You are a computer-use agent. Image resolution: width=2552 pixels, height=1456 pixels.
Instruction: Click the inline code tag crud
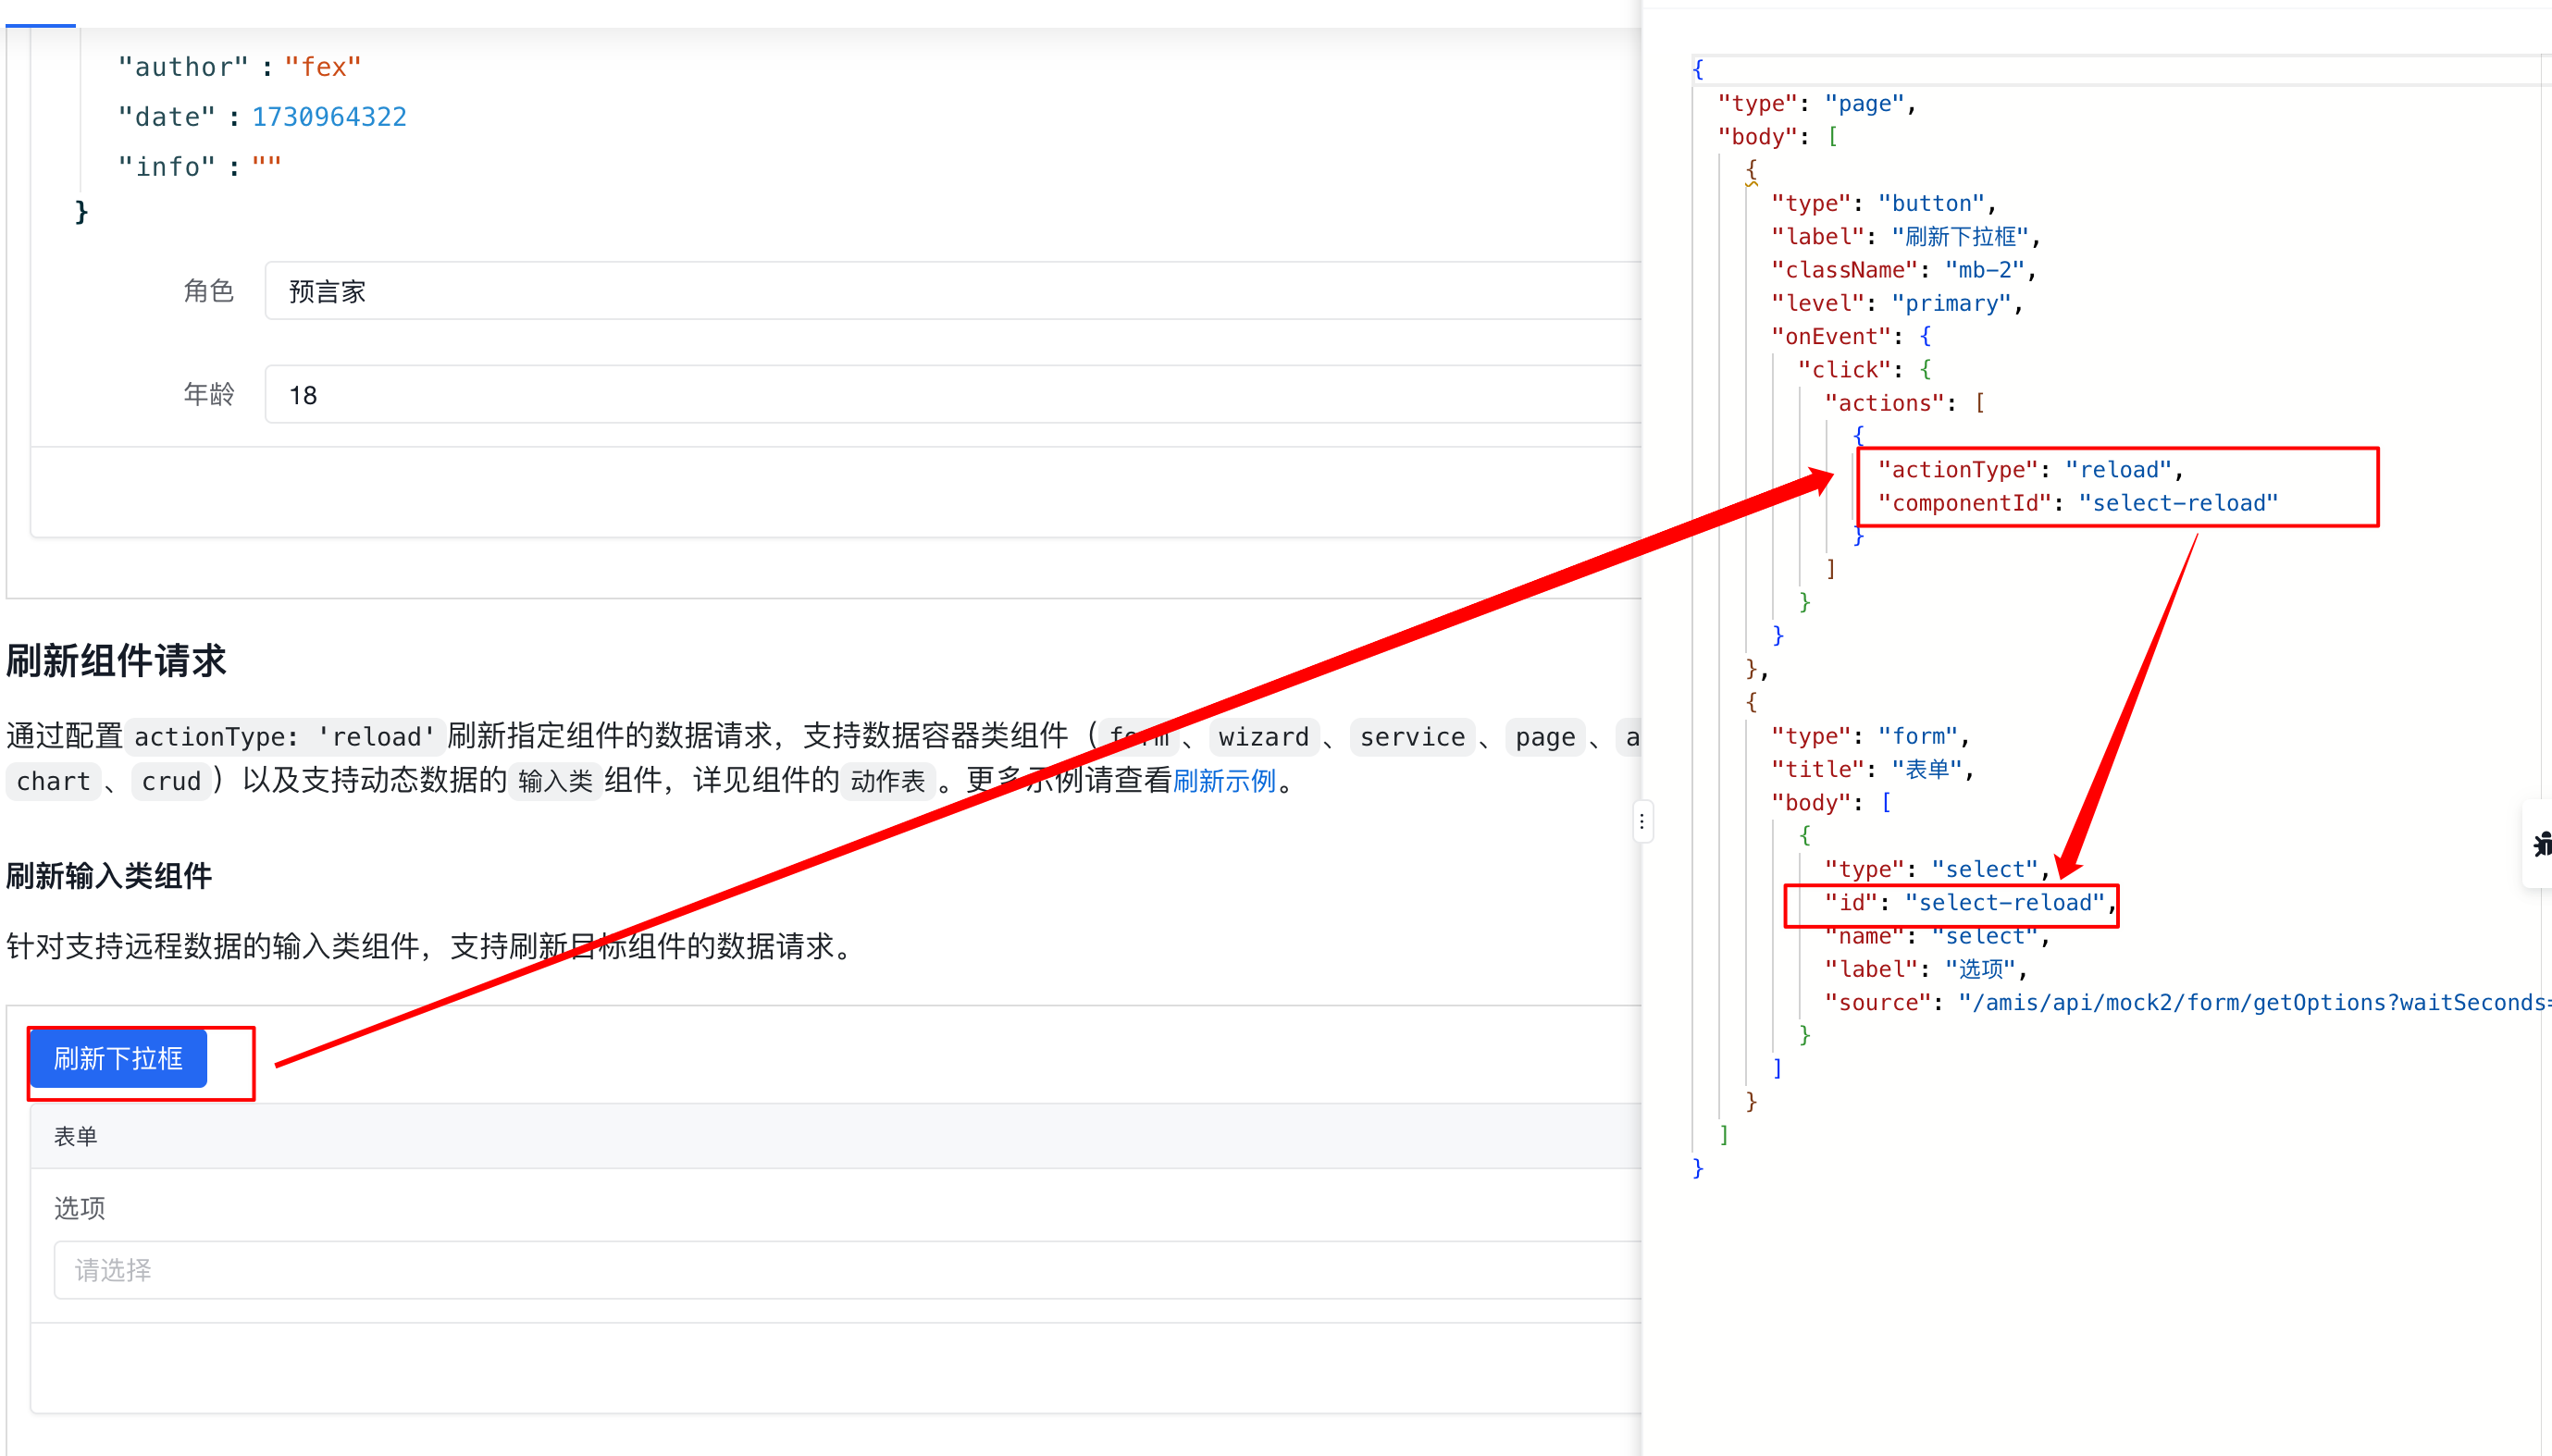(171, 781)
